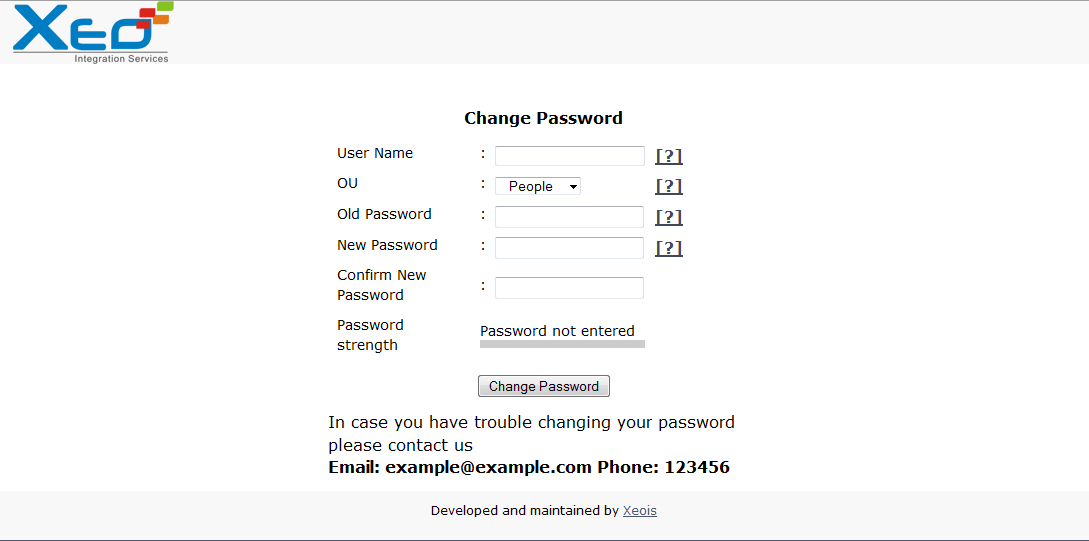Click the User Name field label
The width and height of the screenshot is (1089, 541).
pyautogui.click(x=375, y=153)
